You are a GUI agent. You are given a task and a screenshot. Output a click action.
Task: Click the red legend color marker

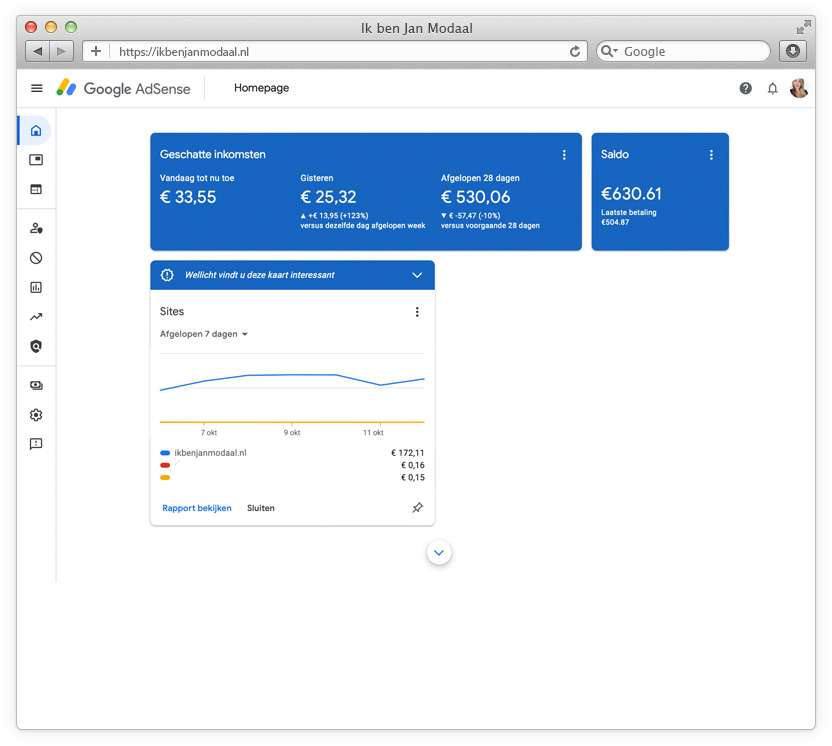(165, 465)
